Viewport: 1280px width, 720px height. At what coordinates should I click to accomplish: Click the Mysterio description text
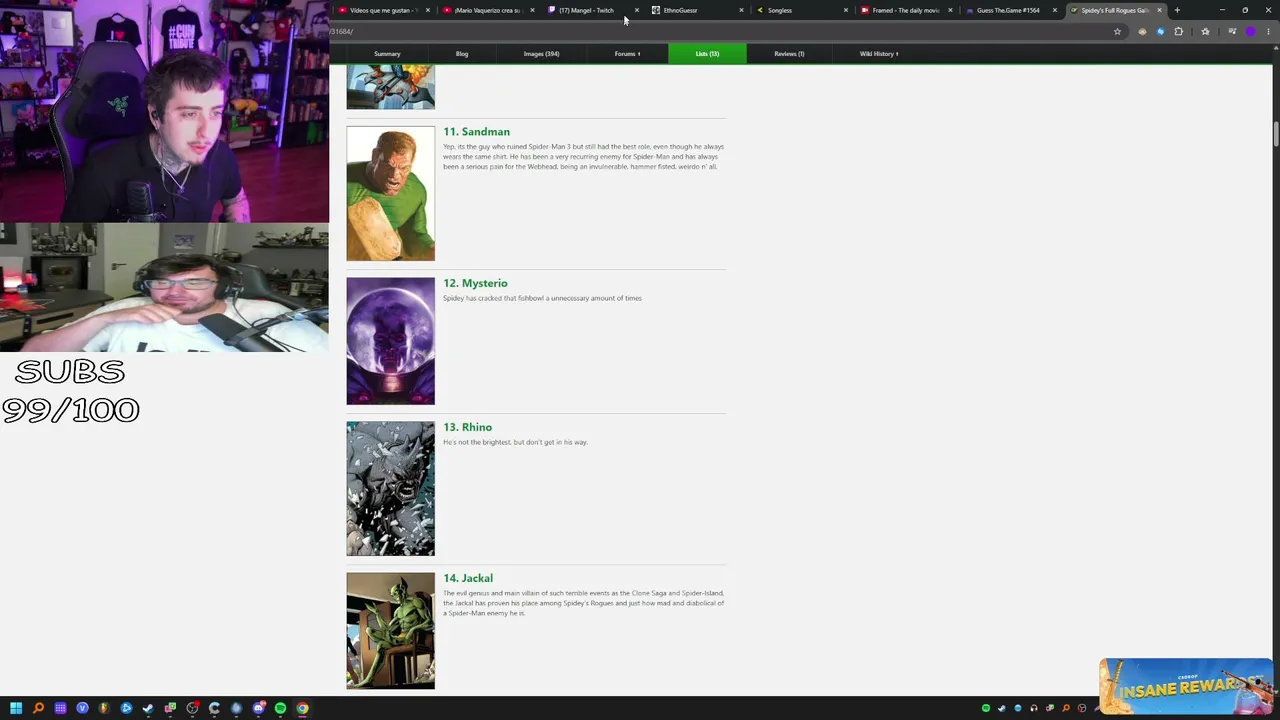point(542,298)
